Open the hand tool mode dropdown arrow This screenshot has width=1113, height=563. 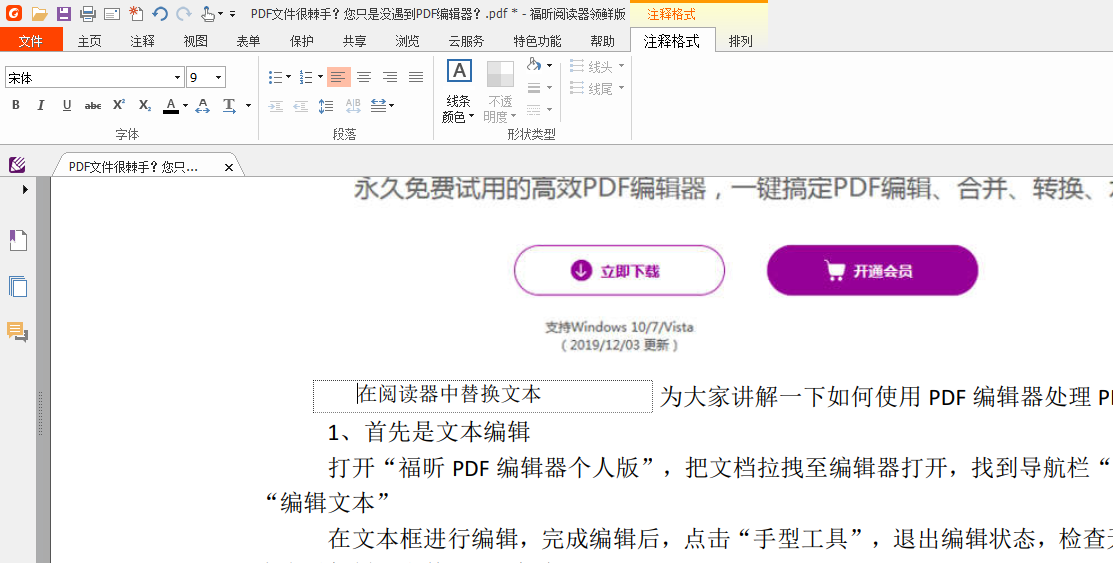click(221, 14)
